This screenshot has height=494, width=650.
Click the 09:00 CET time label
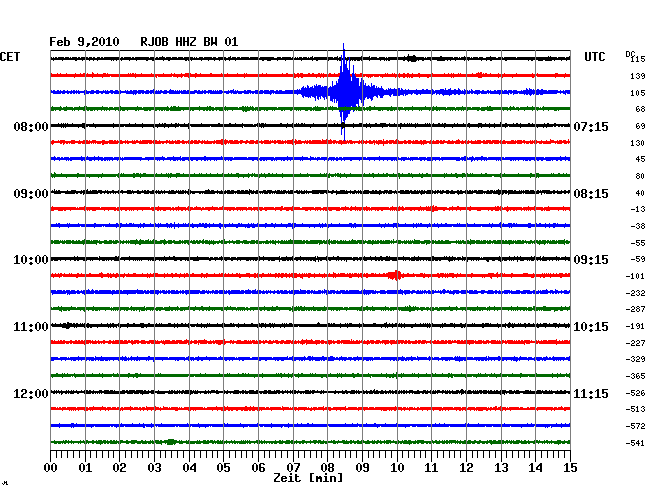(x=31, y=194)
